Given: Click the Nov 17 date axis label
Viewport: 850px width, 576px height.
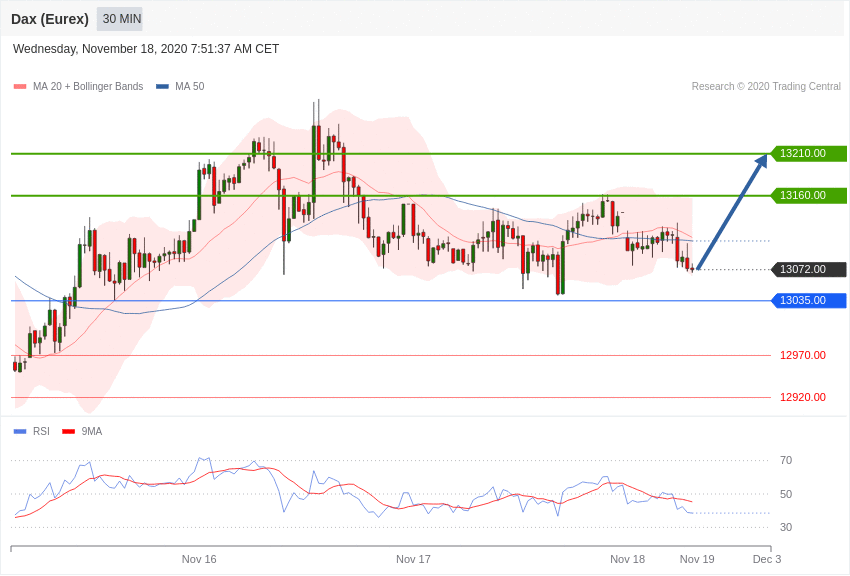Looking at the screenshot, I should pyautogui.click(x=413, y=559).
